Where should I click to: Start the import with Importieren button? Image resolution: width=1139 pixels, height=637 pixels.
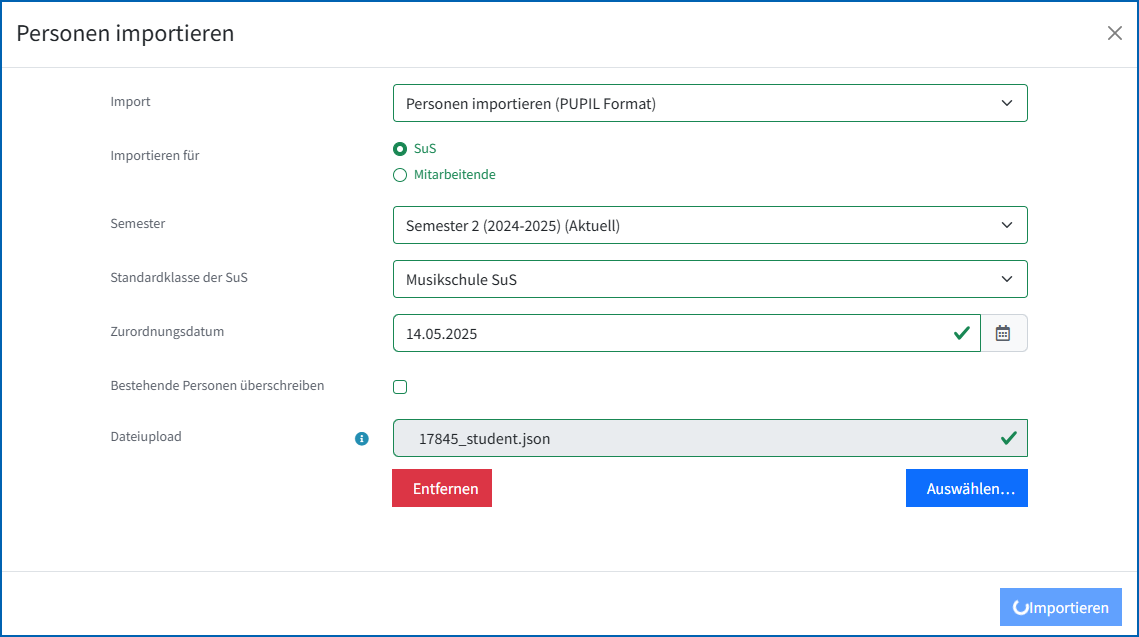[1061, 607]
